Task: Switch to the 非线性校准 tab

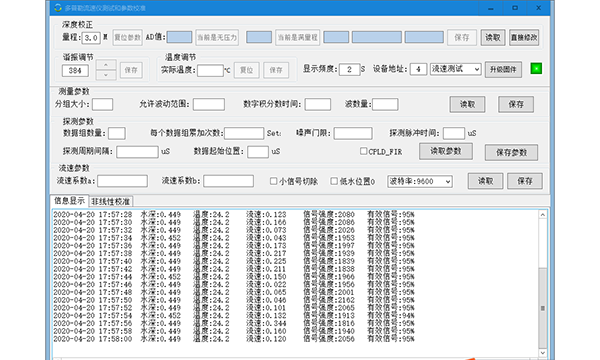Action: (x=111, y=202)
